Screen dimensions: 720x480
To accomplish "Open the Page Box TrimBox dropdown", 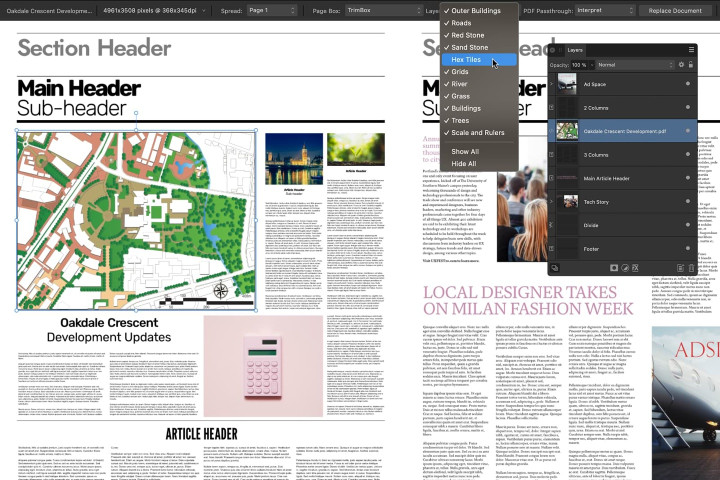I will point(383,10).
